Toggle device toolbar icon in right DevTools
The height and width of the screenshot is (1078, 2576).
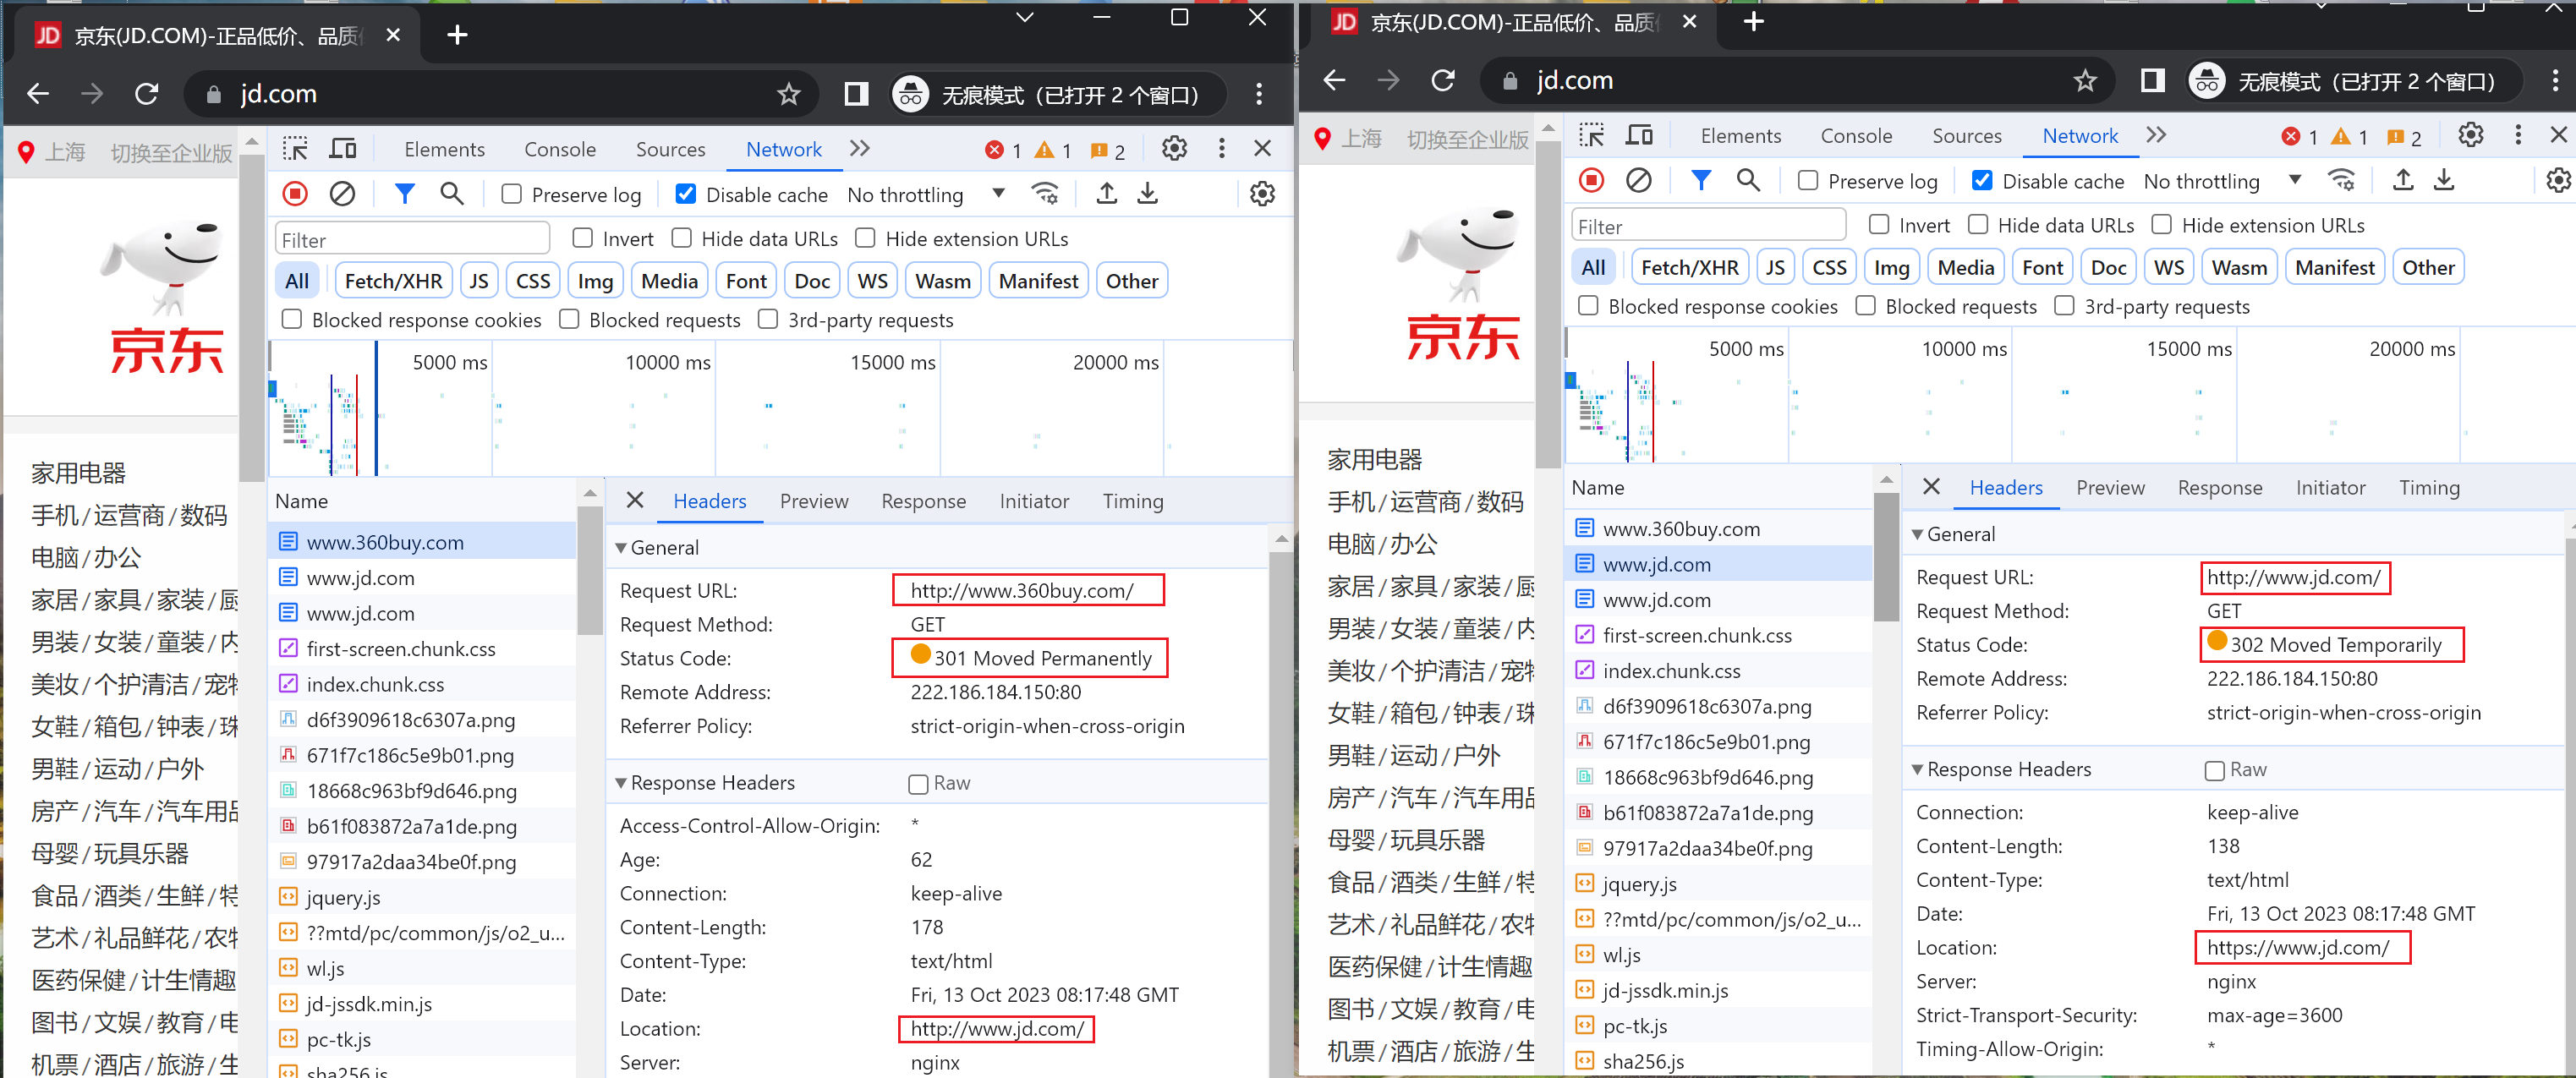pos(1639,135)
